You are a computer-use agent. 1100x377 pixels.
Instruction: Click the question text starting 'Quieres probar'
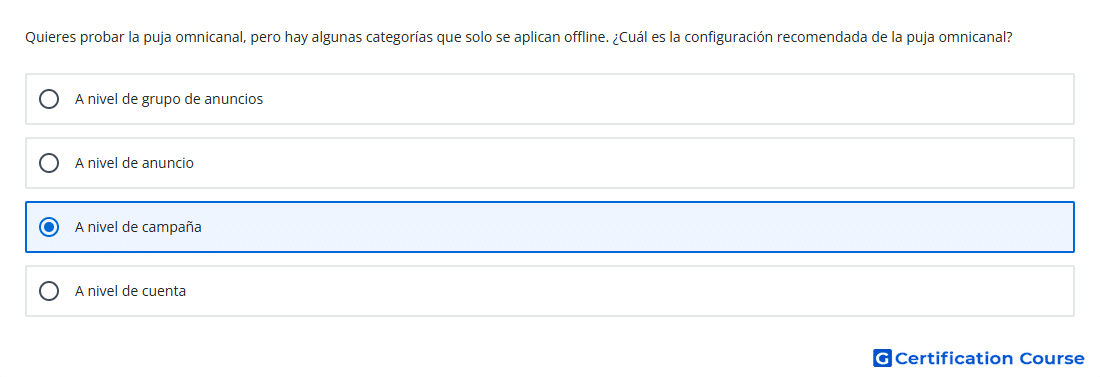point(518,37)
